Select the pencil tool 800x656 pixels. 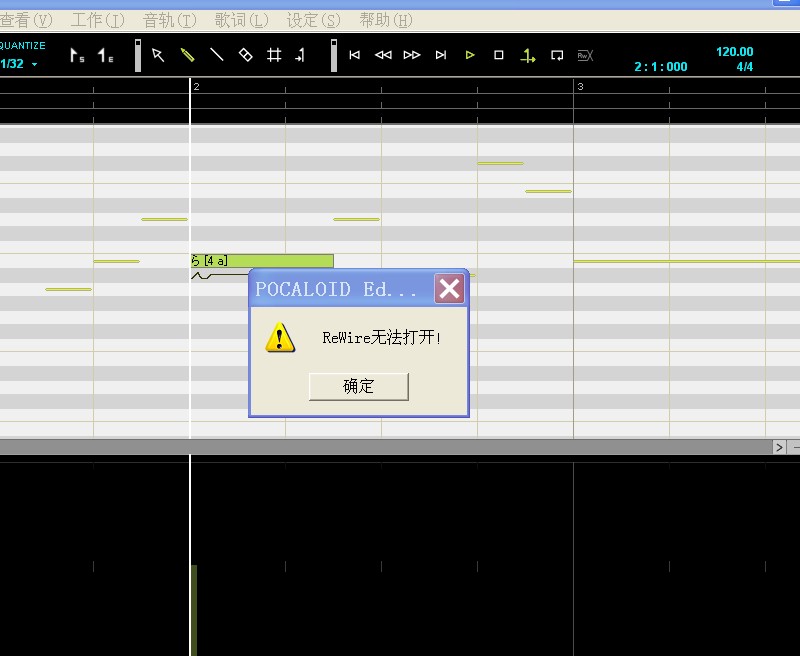tap(187, 55)
